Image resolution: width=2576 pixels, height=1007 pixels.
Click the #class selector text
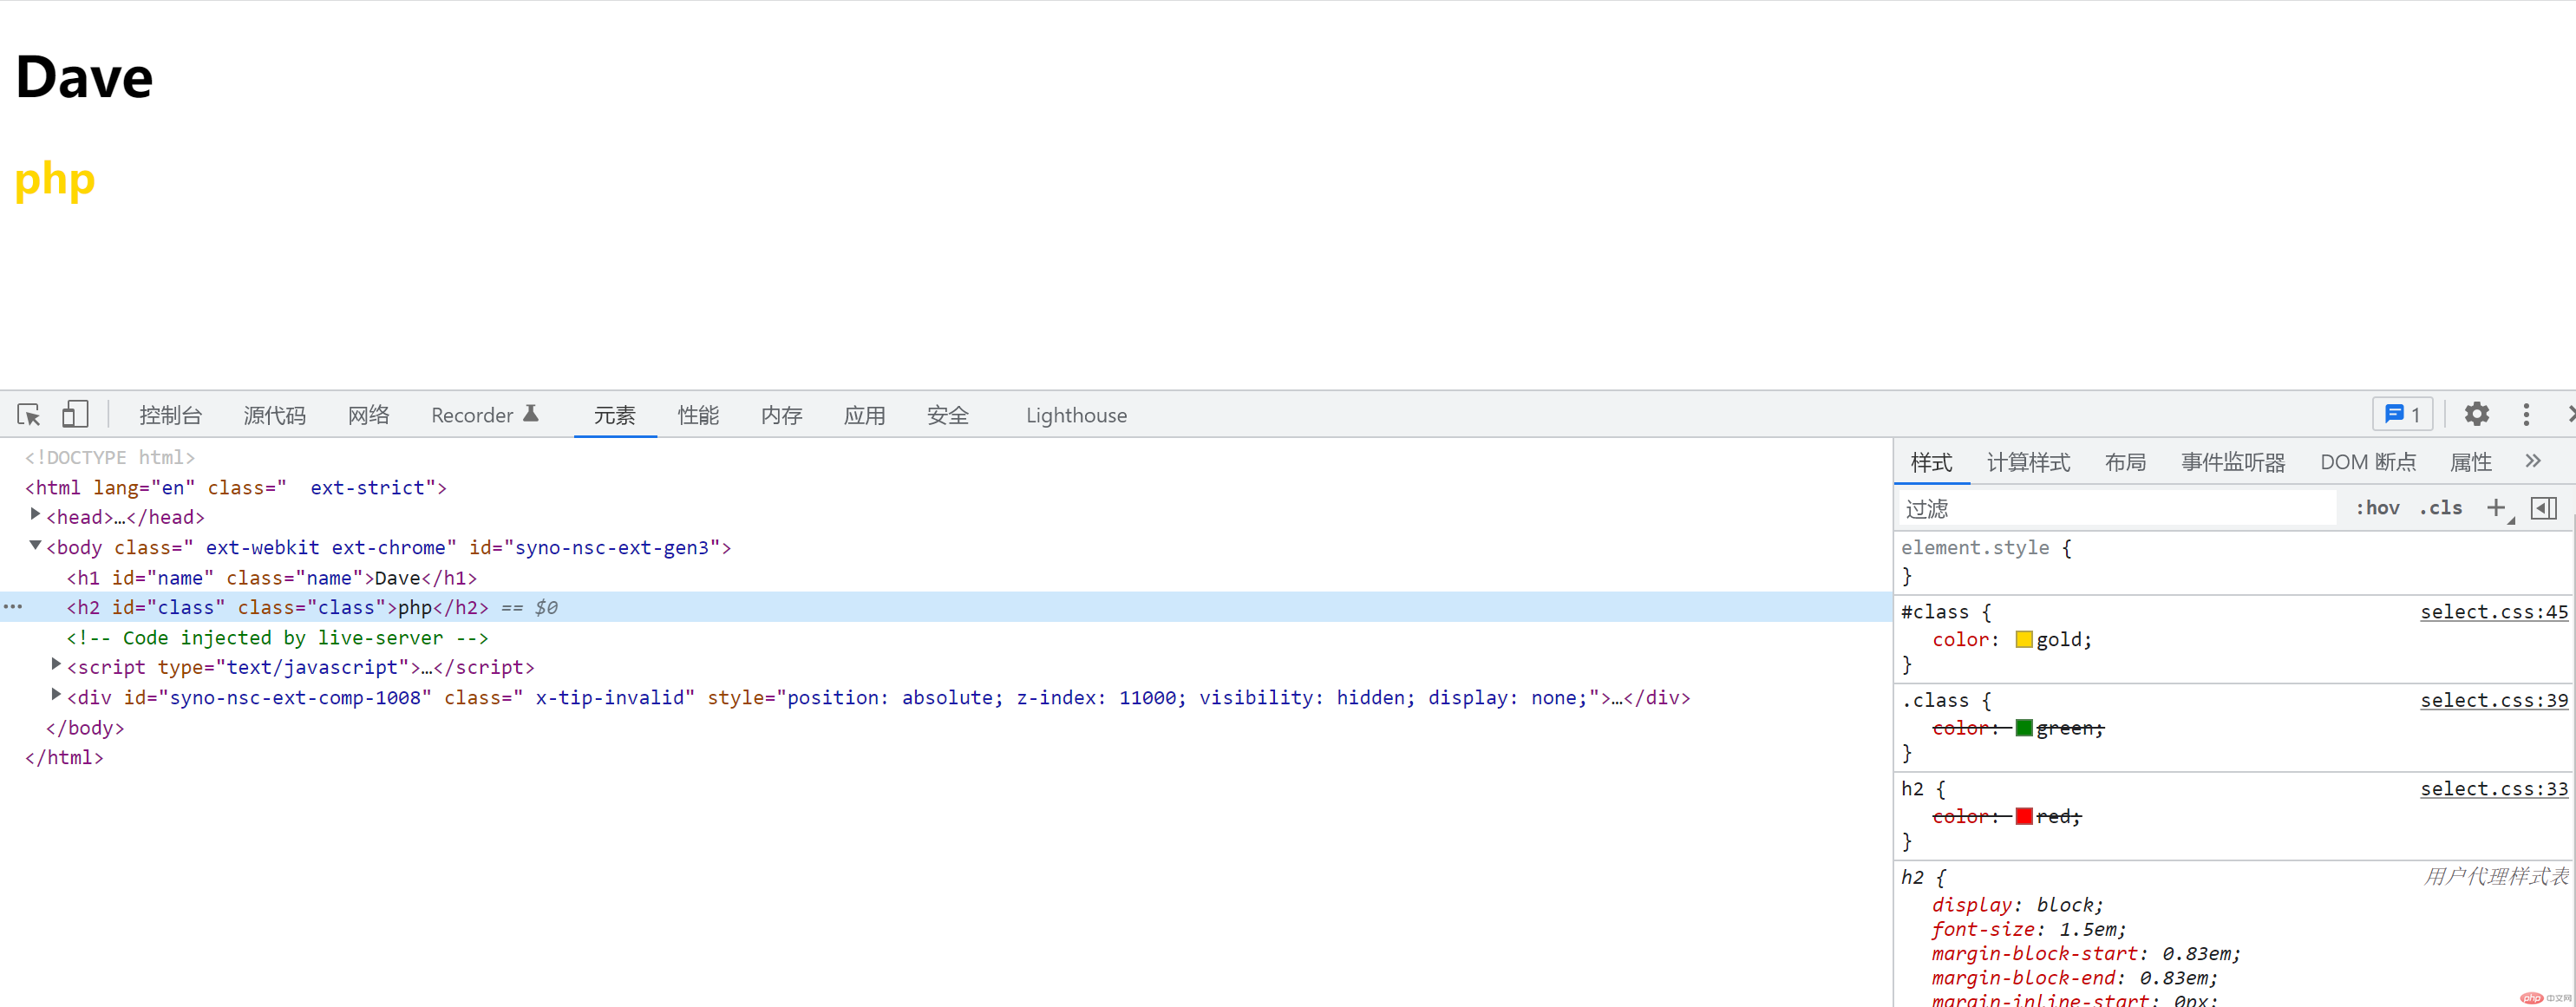click(x=1934, y=612)
